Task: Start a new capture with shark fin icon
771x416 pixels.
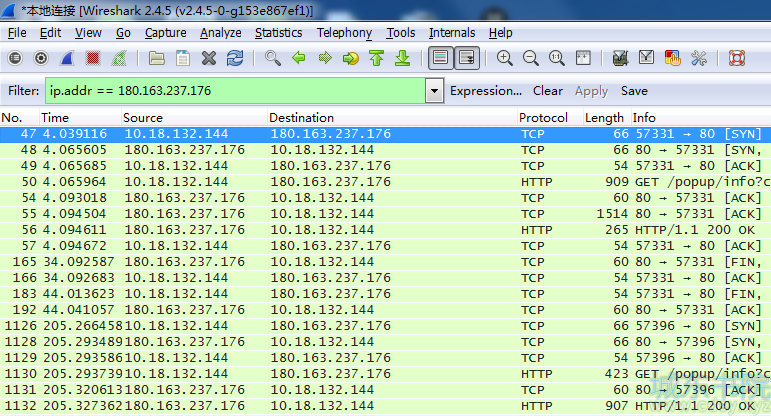Action: [x=67, y=59]
